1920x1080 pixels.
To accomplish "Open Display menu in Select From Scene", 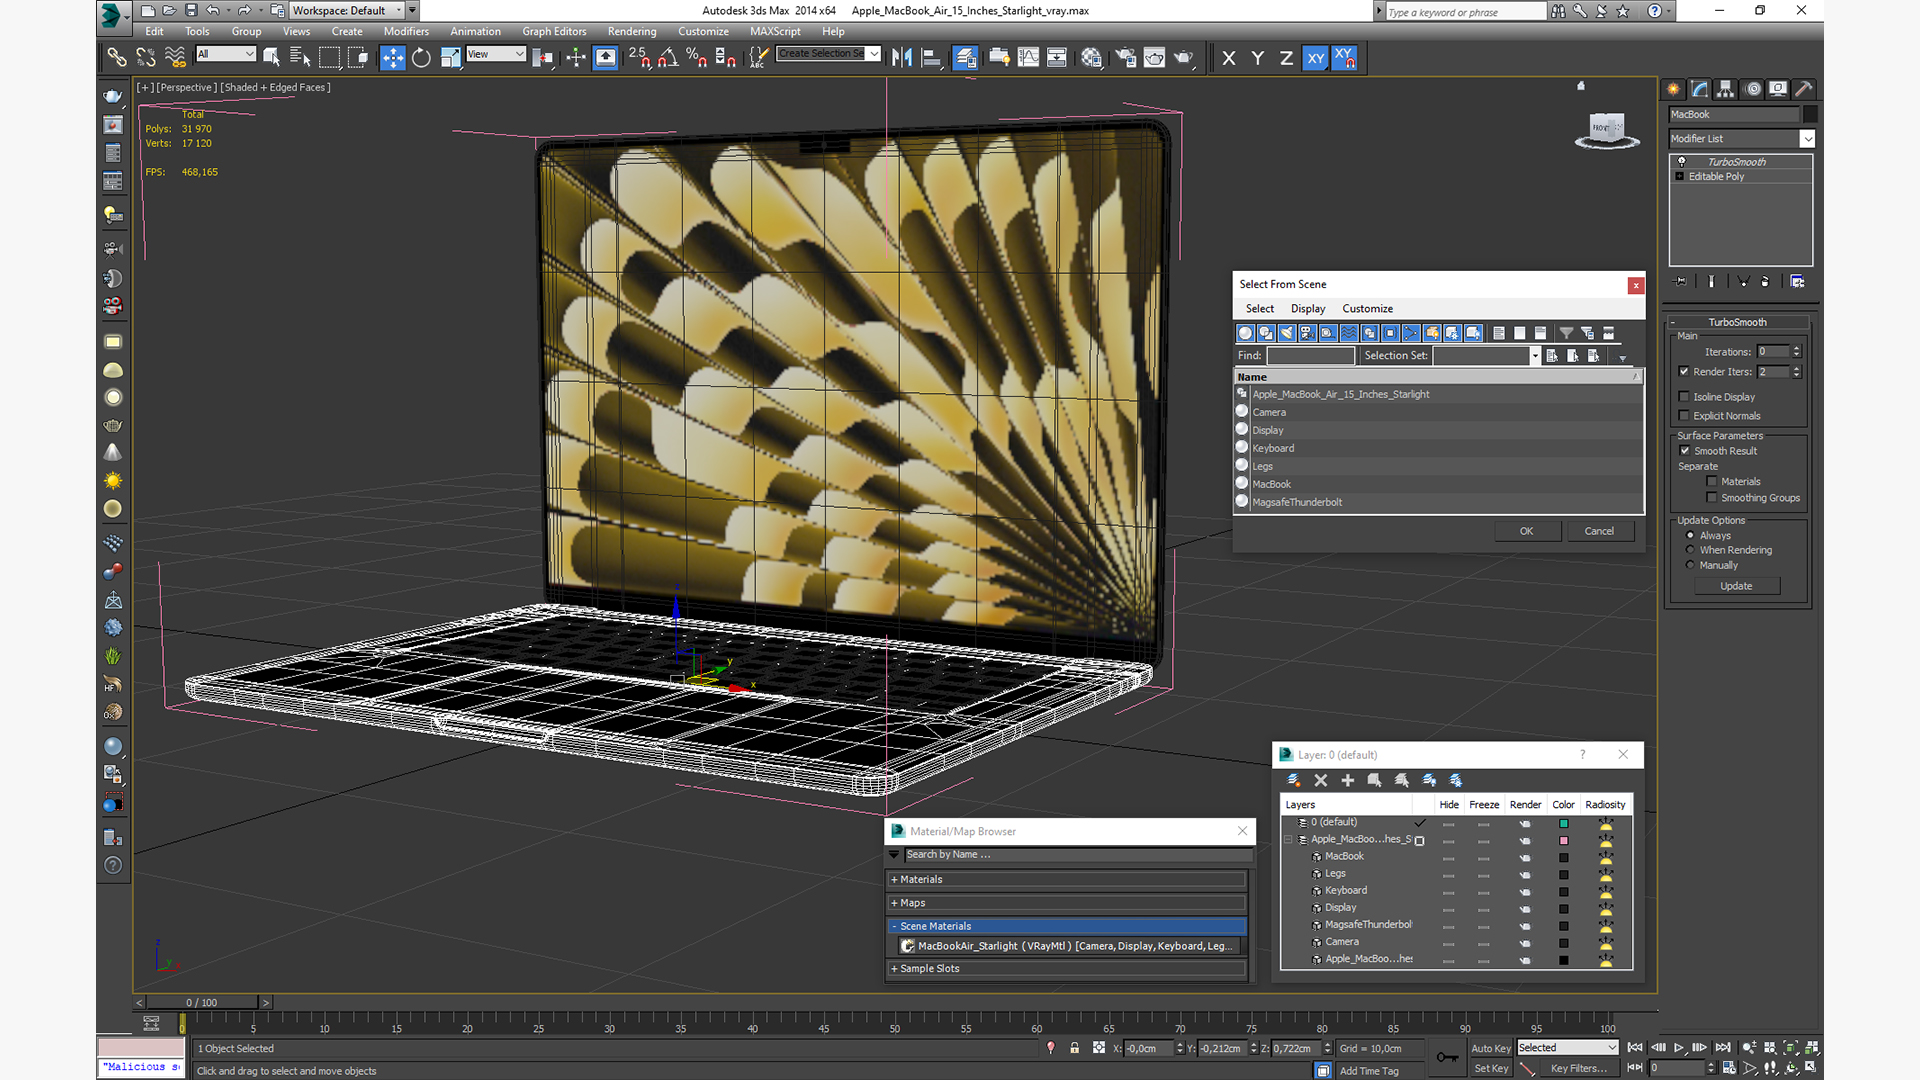I will (1307, 309).
